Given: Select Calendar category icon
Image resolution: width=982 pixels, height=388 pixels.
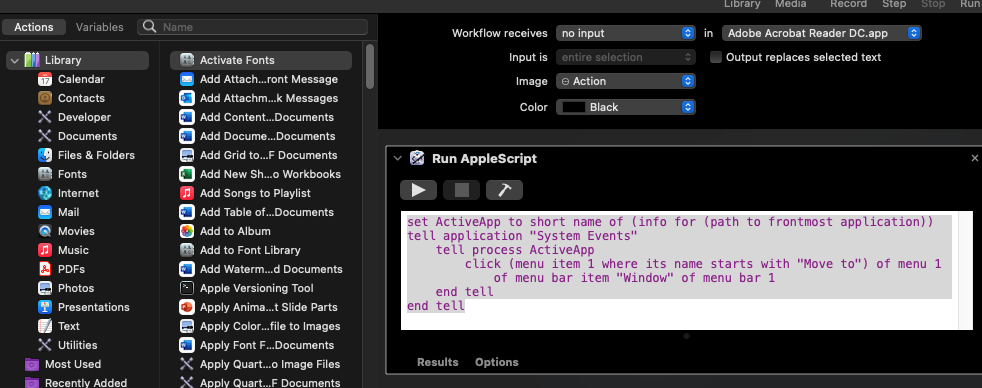Looking at the screenshot, I should [x=44, y=79].
